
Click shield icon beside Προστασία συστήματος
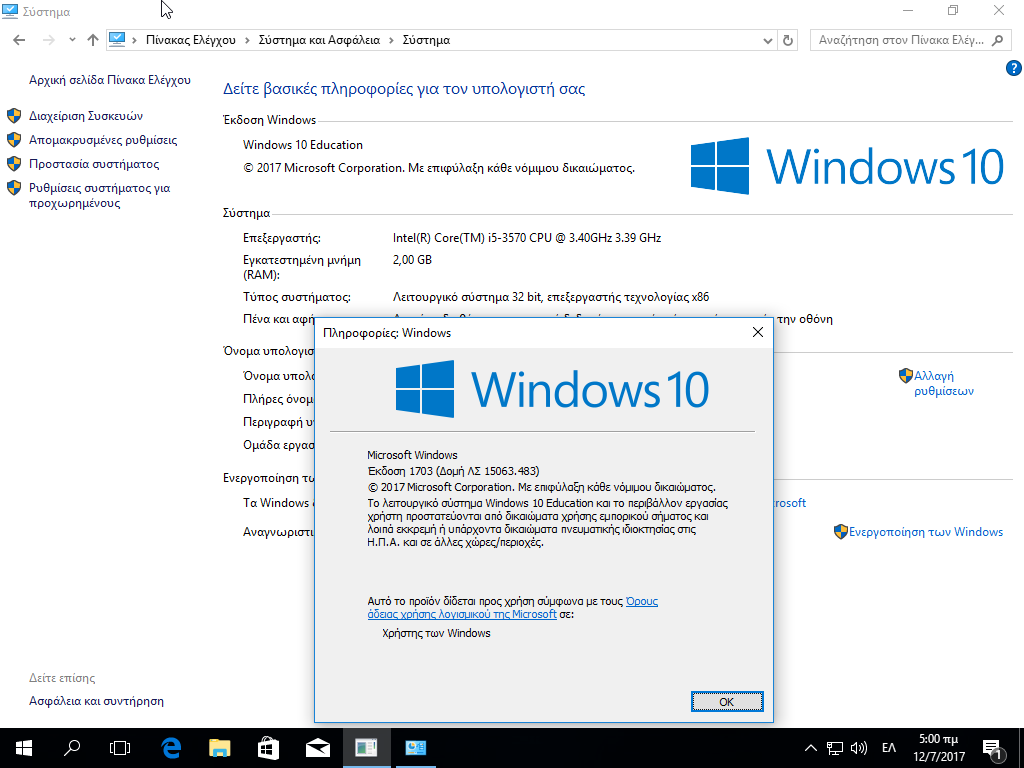pos(14,164)
